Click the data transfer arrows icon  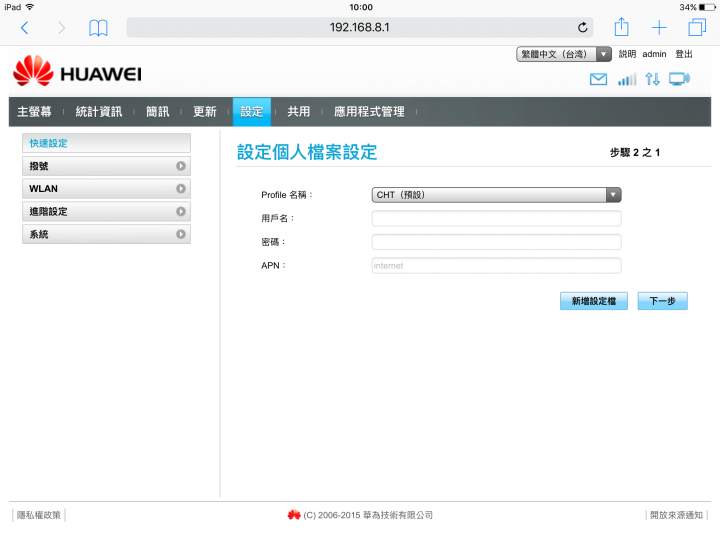pyautogui.click(x=652, y=79)
